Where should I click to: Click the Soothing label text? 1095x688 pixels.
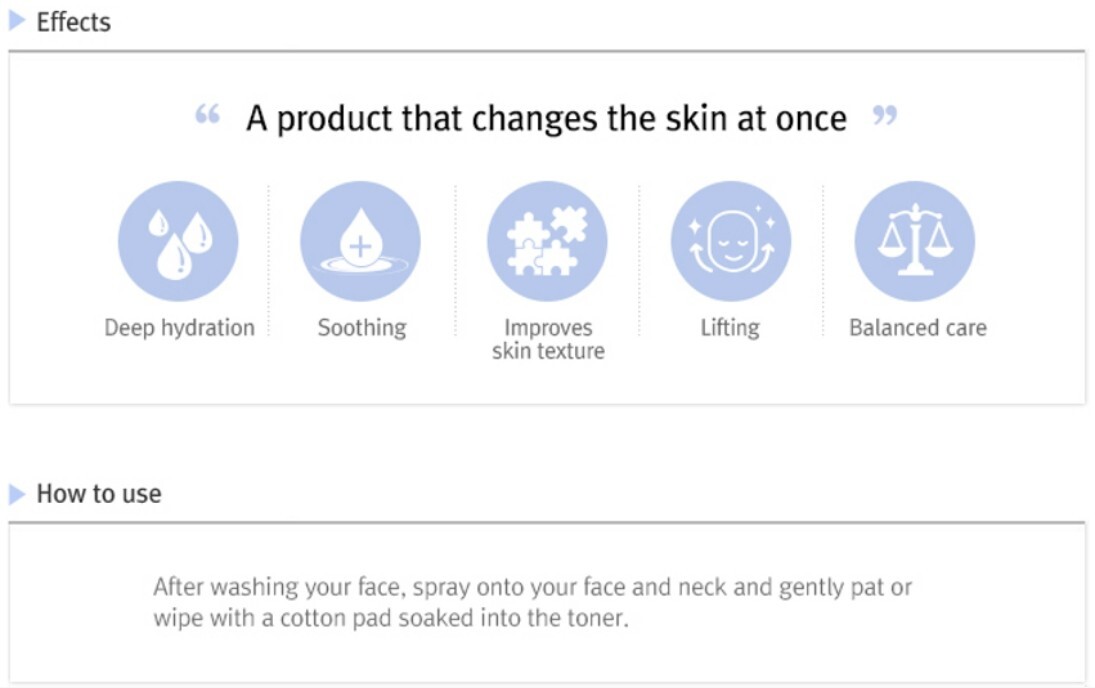[x=362, y=328]
